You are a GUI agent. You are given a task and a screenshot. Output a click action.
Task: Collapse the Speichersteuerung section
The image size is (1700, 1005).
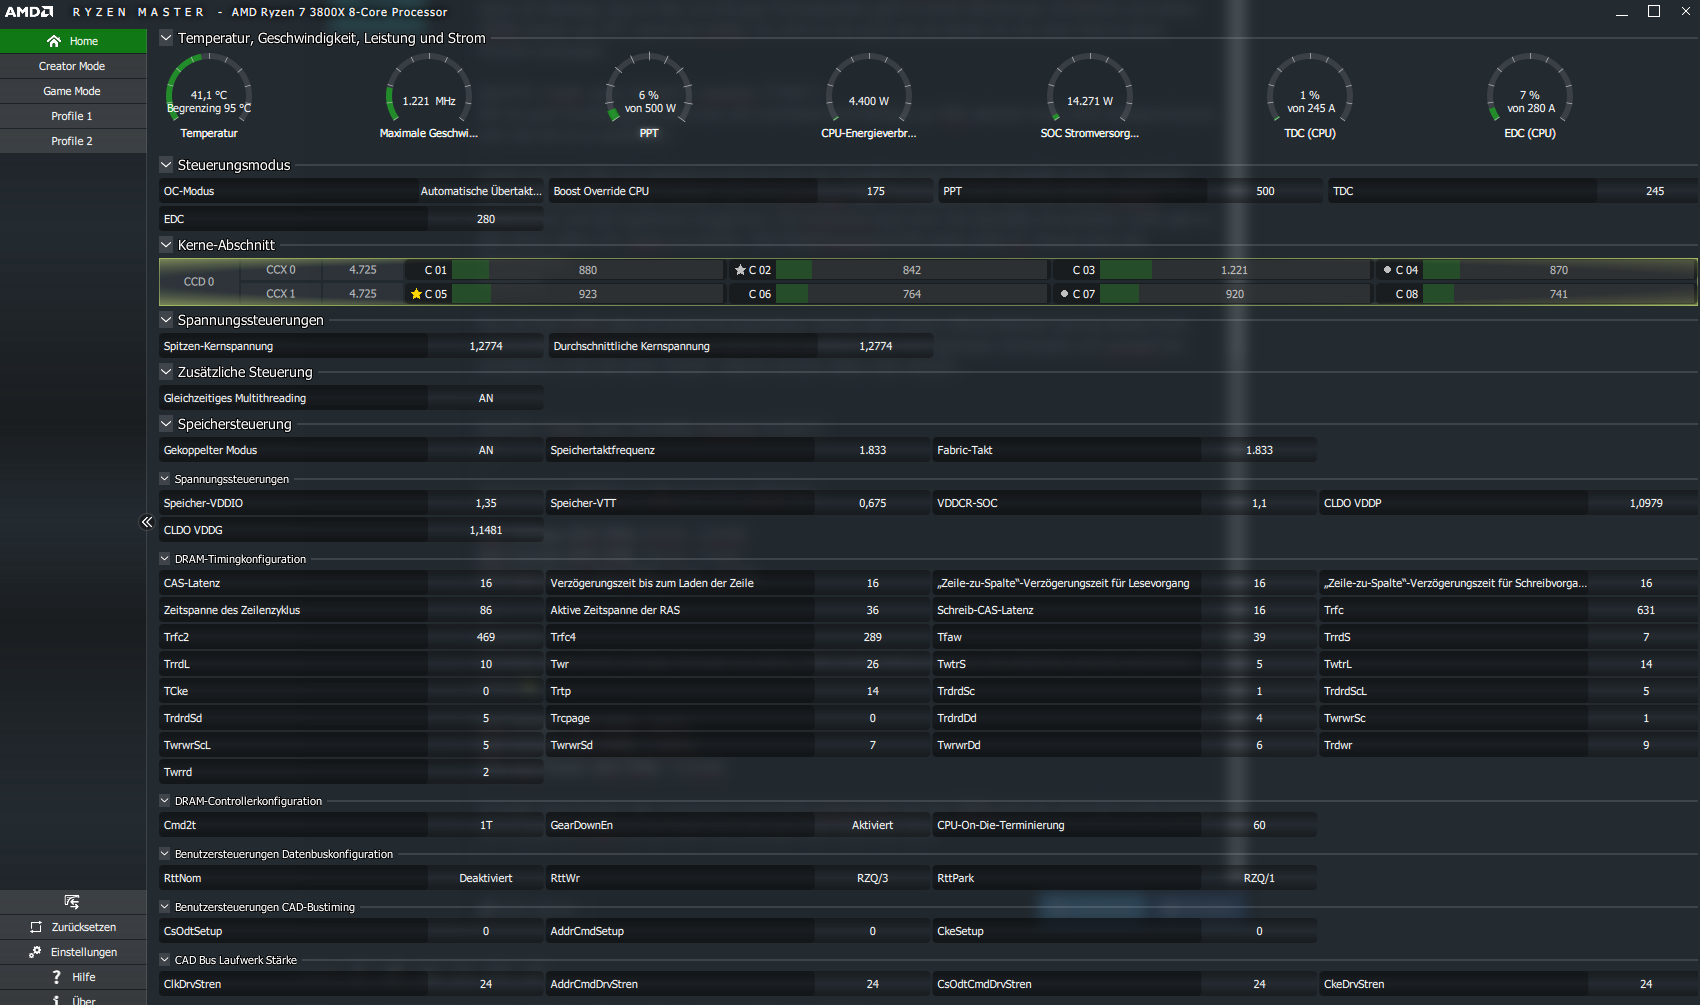click(166, 424)
